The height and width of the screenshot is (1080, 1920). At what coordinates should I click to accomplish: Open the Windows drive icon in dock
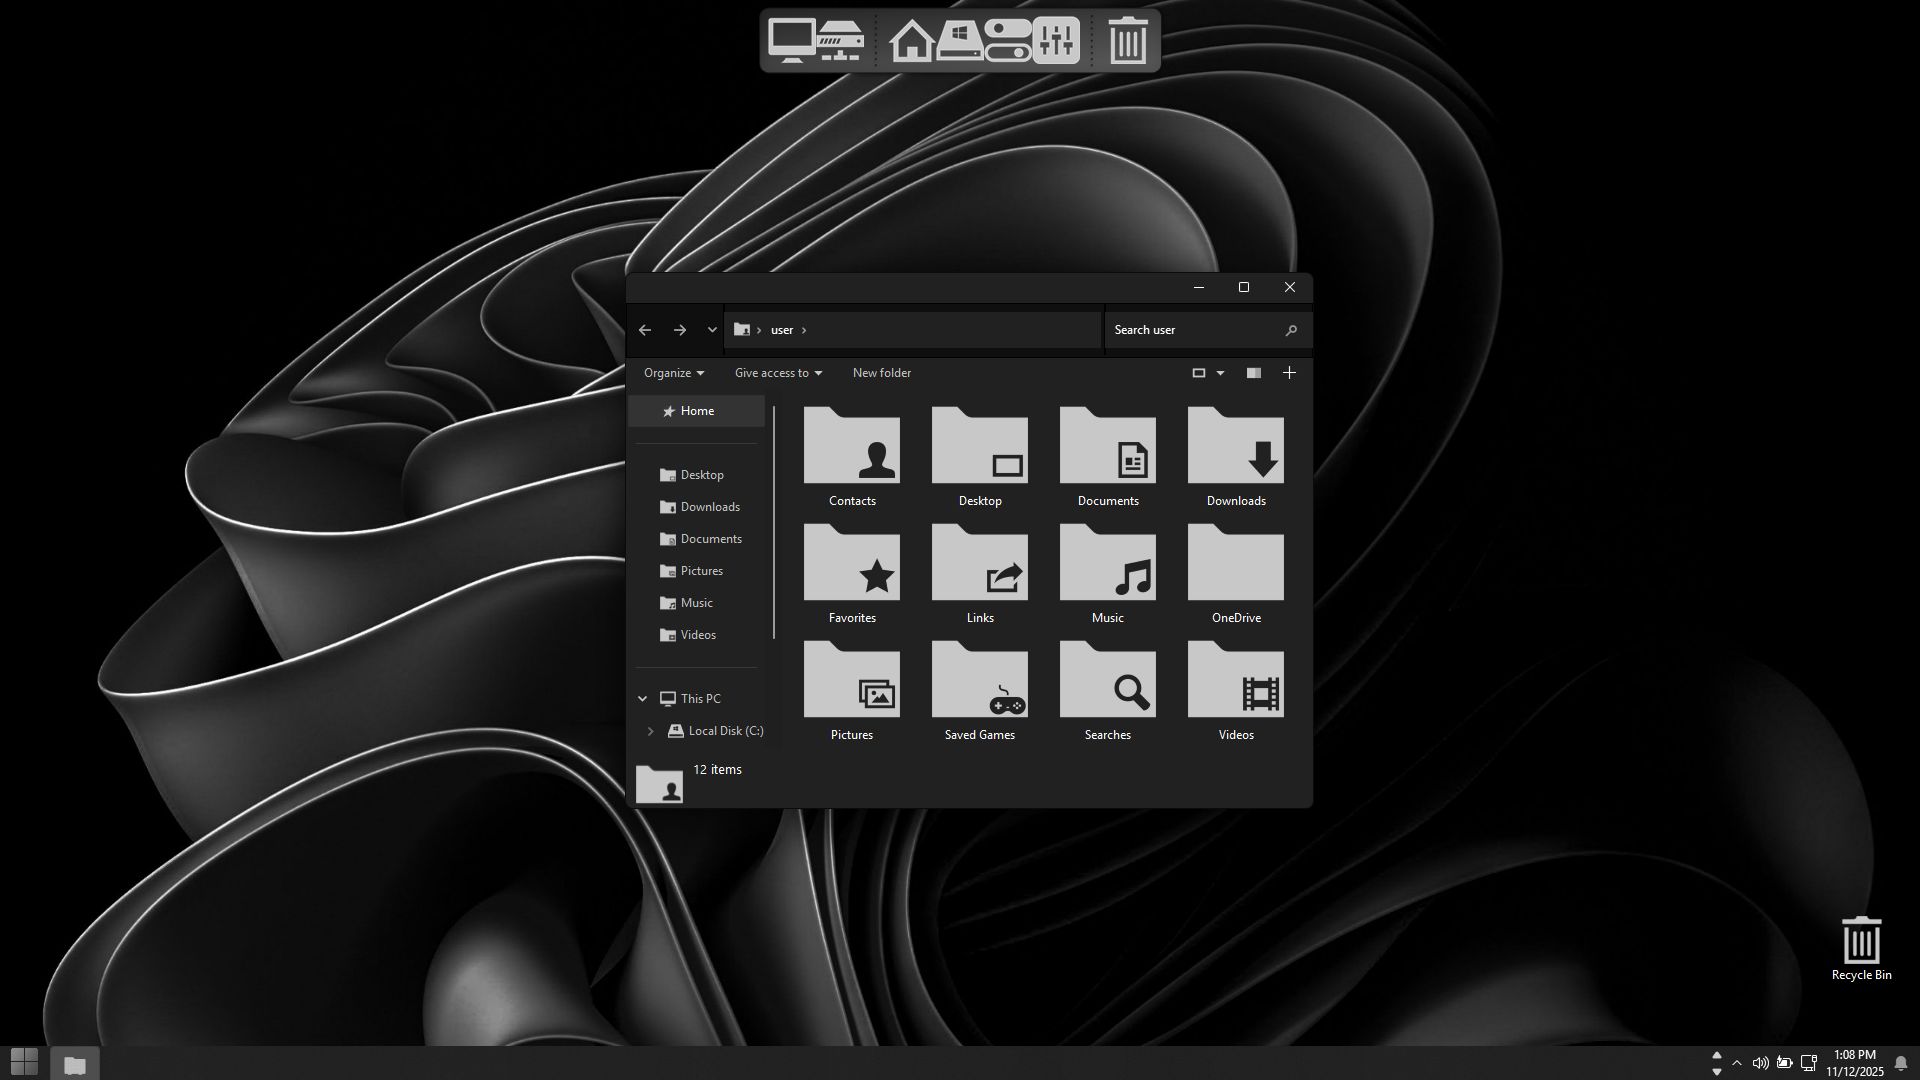pos(959,41)
